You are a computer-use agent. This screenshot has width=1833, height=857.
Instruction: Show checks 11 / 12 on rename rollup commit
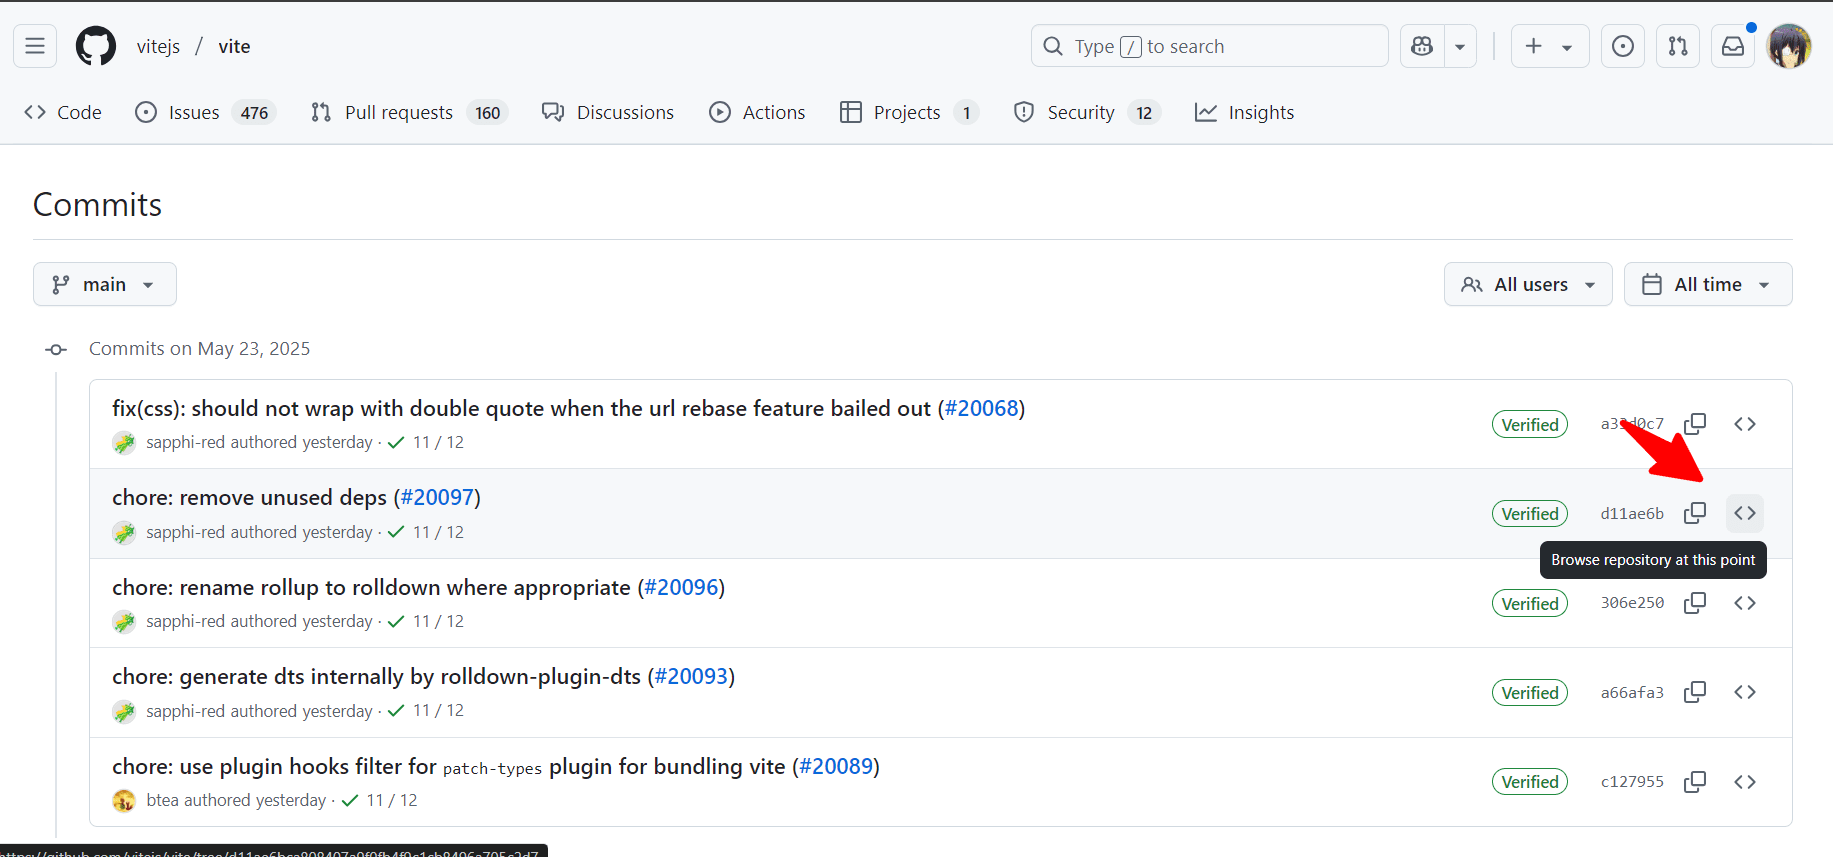click(426, 621)
